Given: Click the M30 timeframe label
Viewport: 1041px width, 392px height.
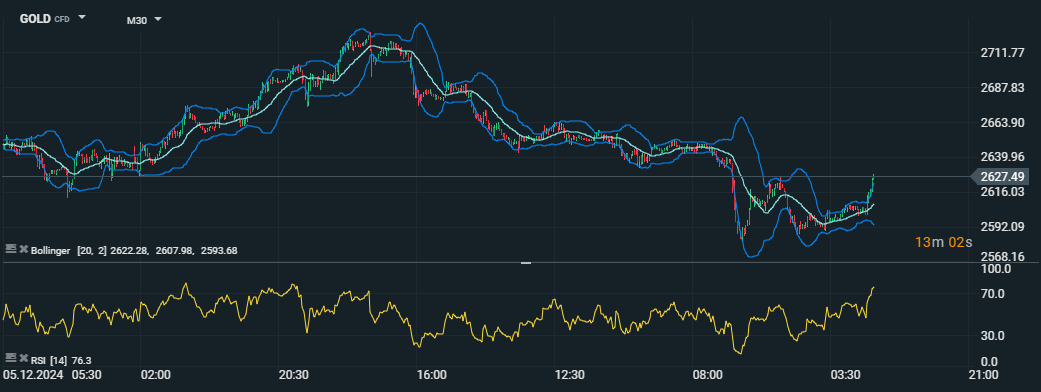Looking at the screenshot, I should 137,21.
